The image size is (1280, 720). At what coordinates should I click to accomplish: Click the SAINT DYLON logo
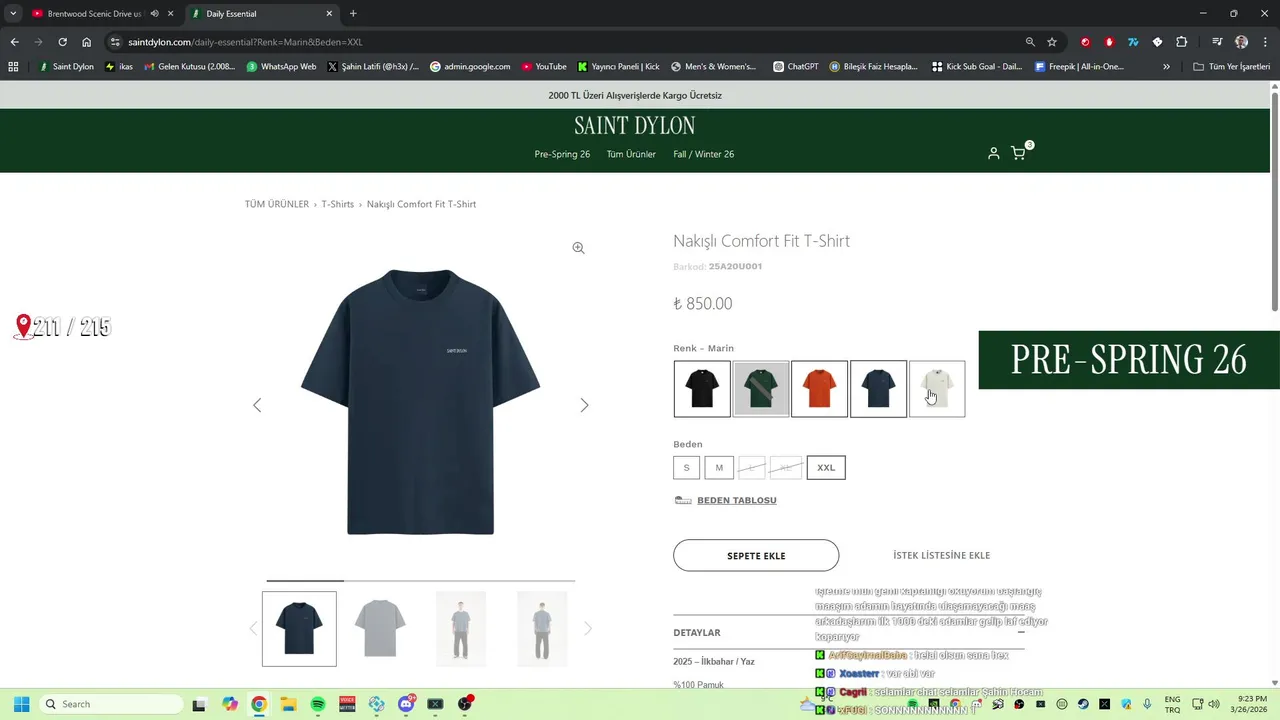[x=635, y=126]
